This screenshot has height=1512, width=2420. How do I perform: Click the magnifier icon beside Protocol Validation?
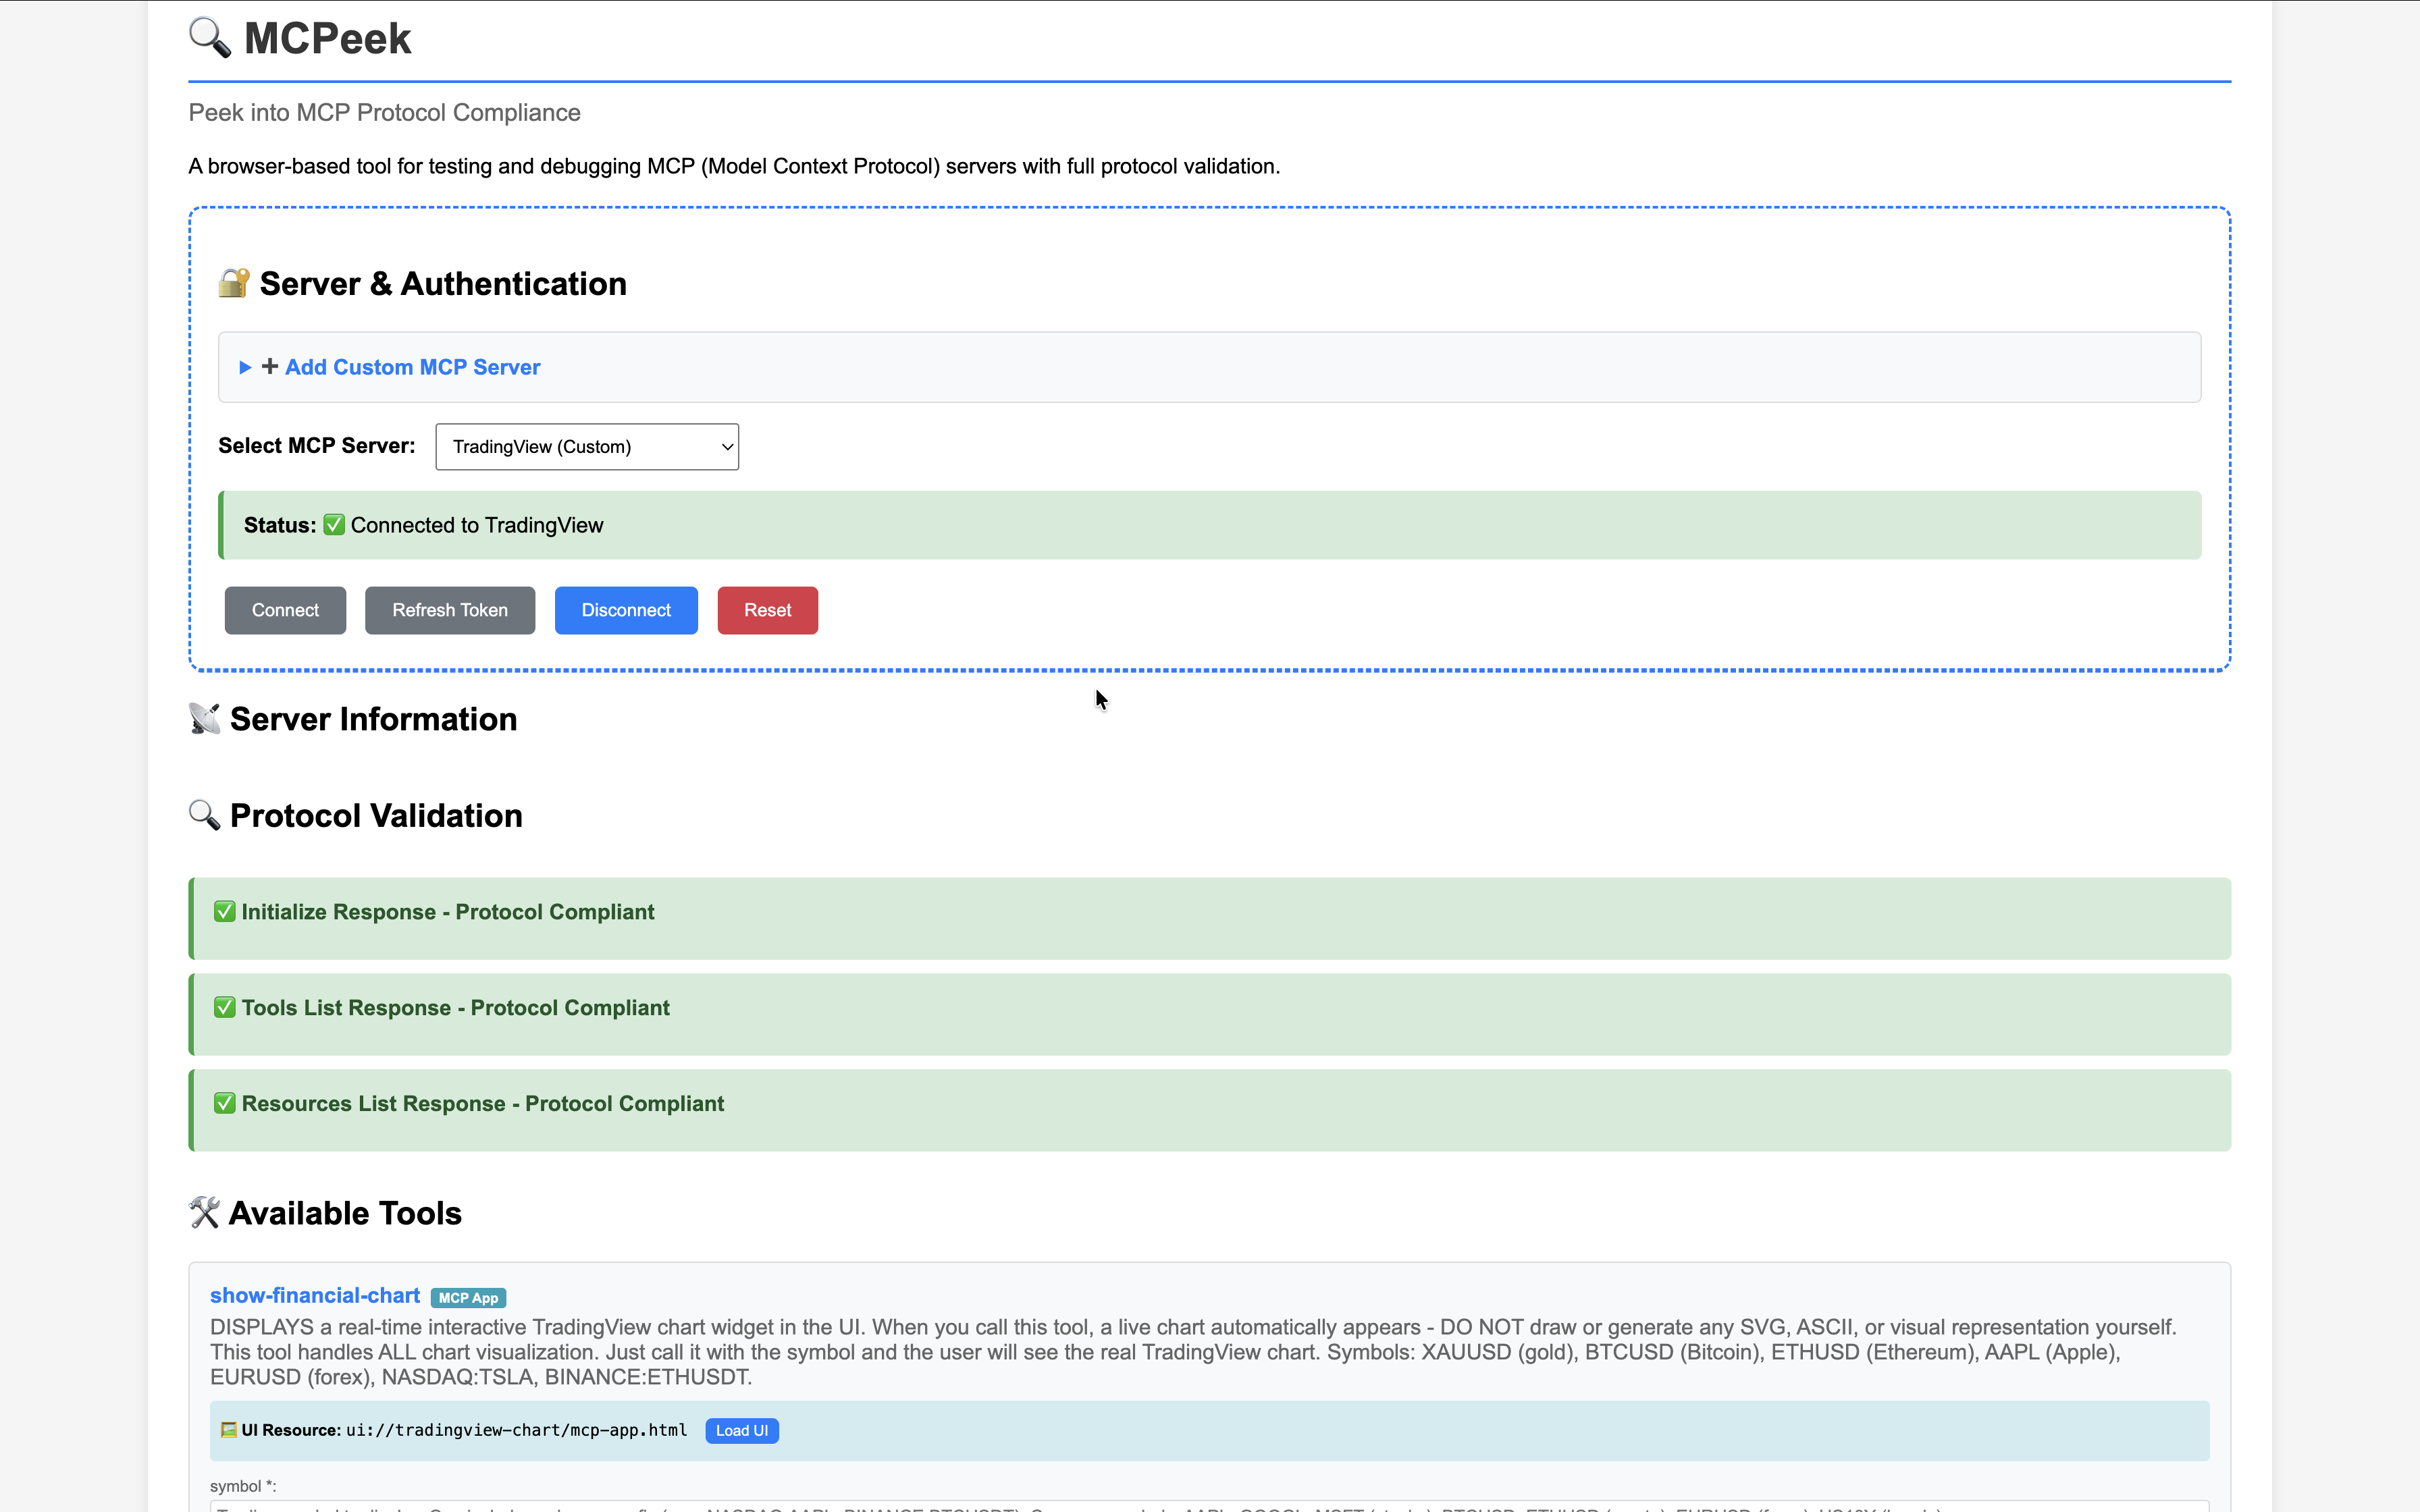[x=204, y=815]
